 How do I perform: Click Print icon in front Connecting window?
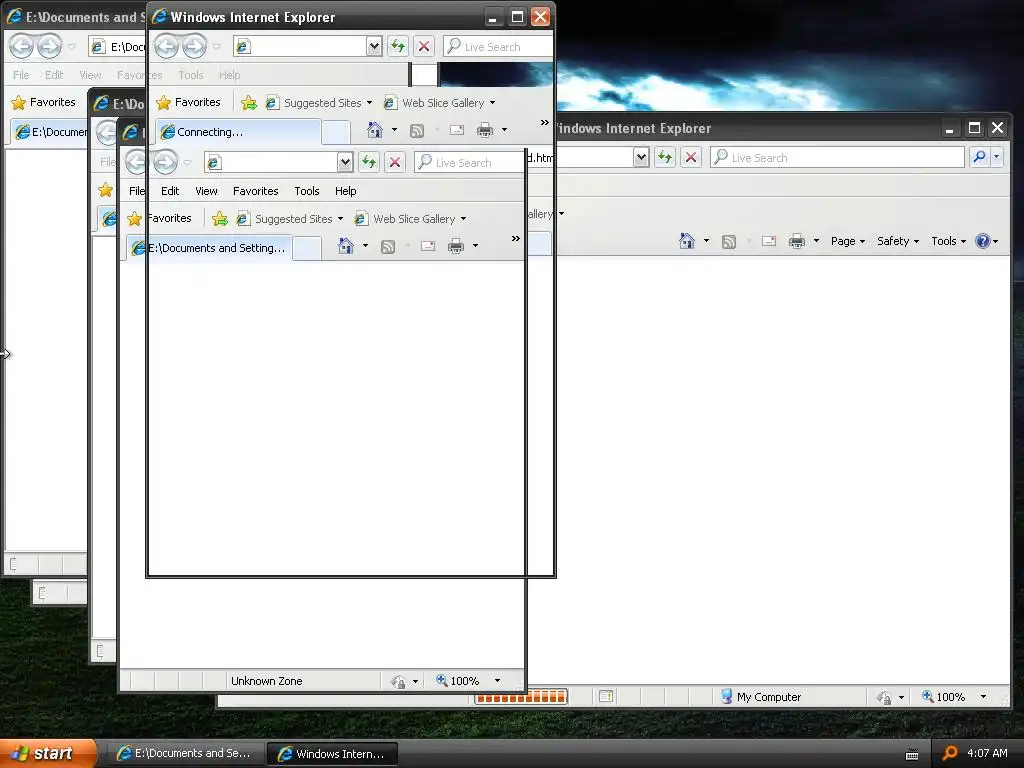pos(485,131)
